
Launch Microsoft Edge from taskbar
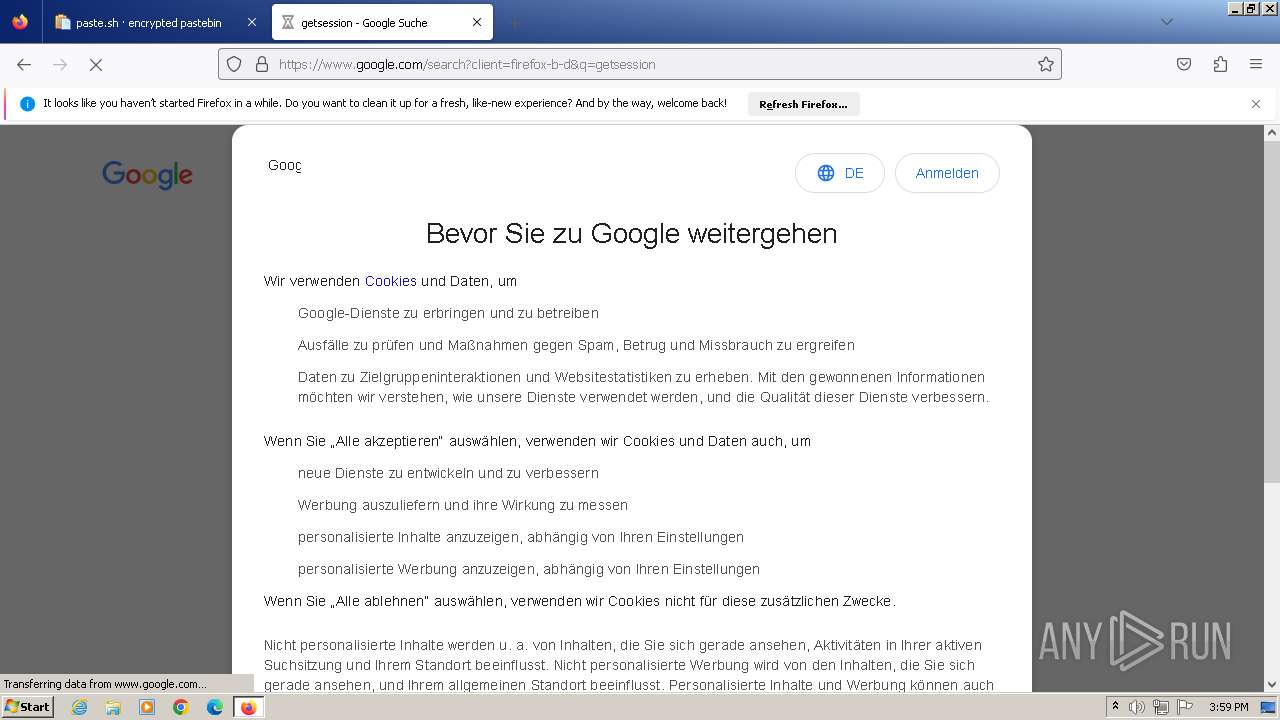[x=215, y=707]
